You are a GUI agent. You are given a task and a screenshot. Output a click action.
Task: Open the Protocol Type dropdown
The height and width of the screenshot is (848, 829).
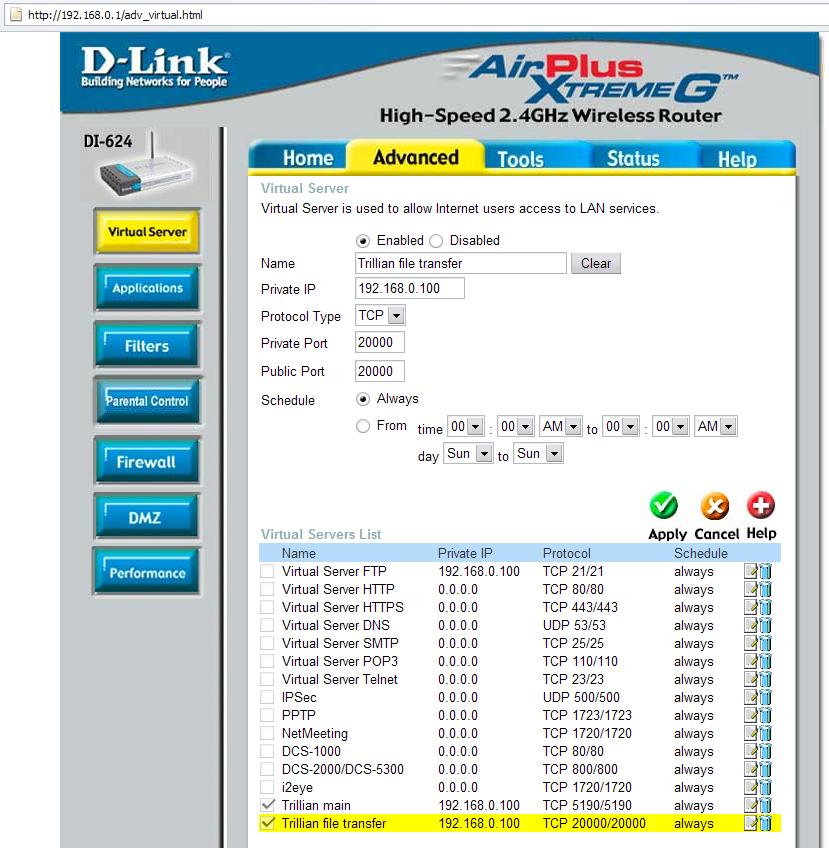tap(380, 315)
